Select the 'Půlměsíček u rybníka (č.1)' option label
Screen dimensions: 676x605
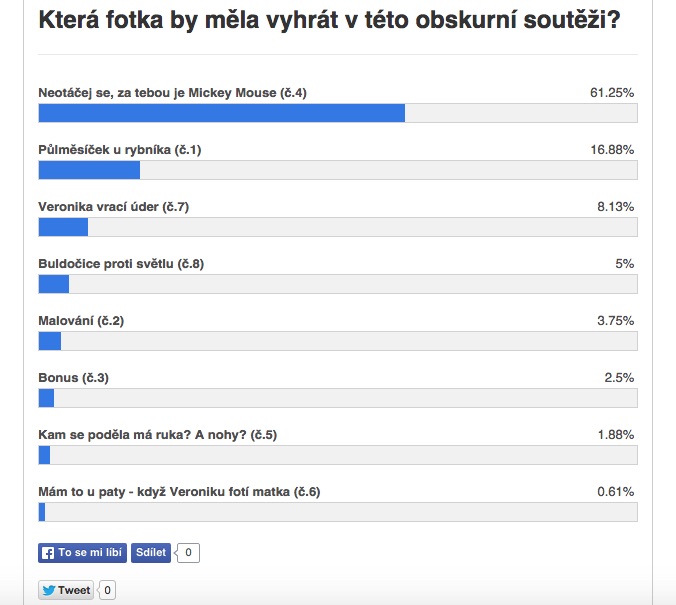coord(120,150)
